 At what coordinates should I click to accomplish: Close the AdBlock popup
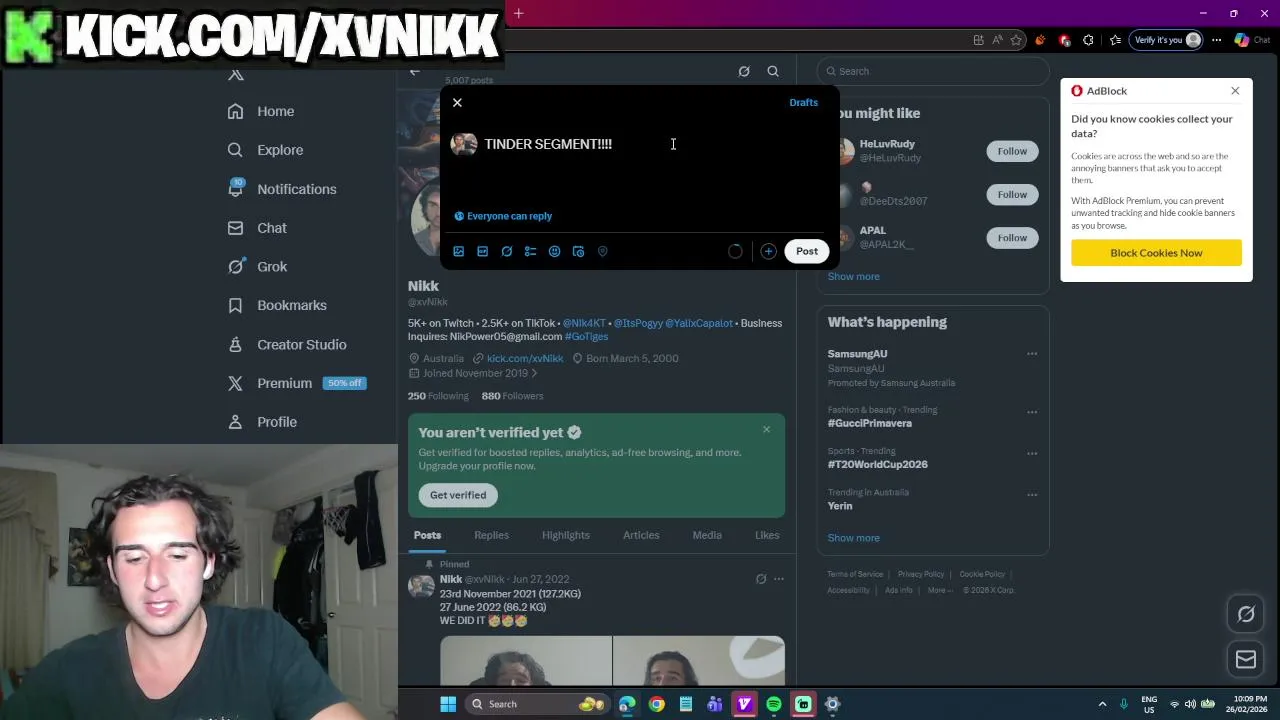coord(1235,91)
